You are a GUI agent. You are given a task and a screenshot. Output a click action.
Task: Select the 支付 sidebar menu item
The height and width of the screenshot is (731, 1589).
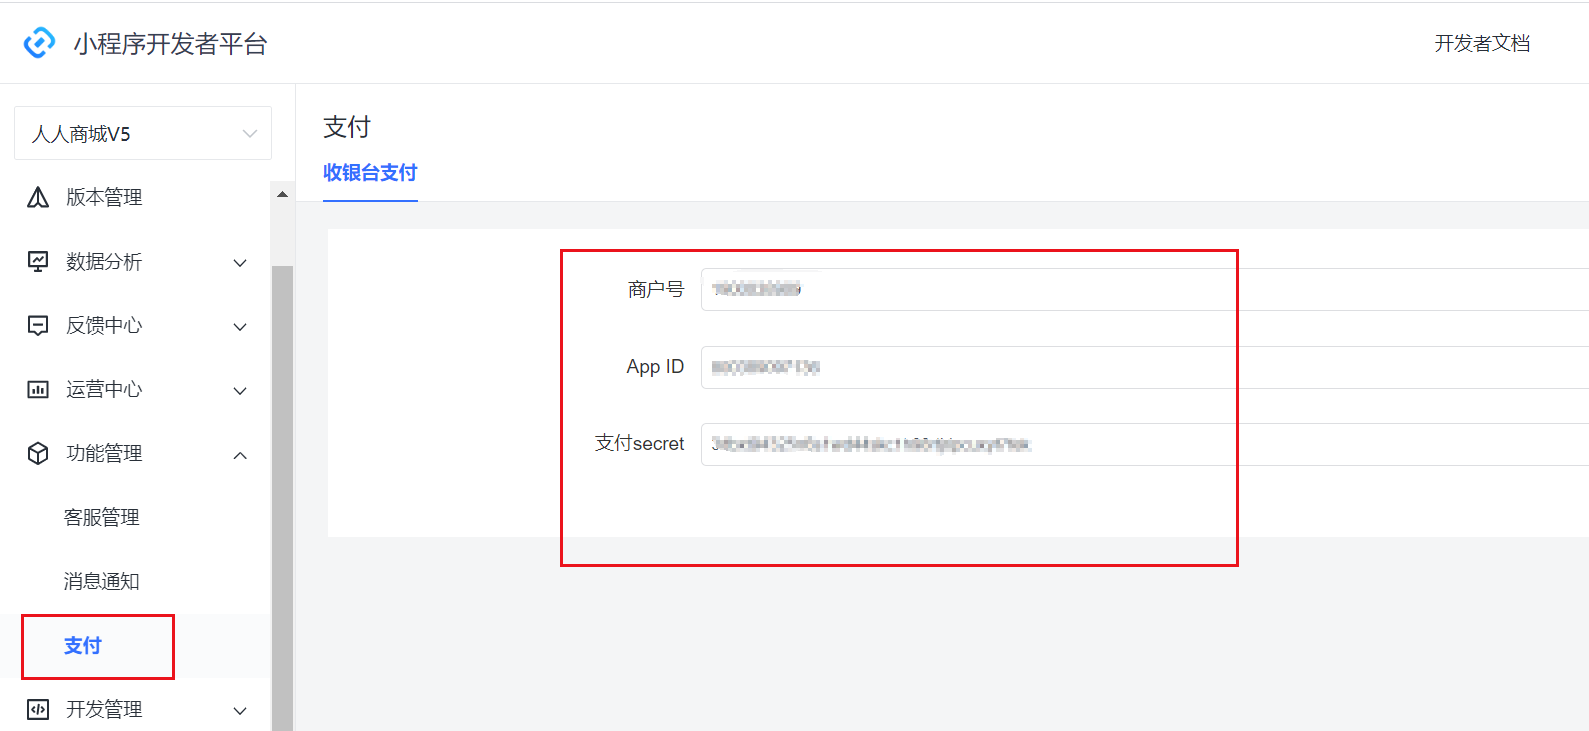pyautogui.click(x=83, y=646)
